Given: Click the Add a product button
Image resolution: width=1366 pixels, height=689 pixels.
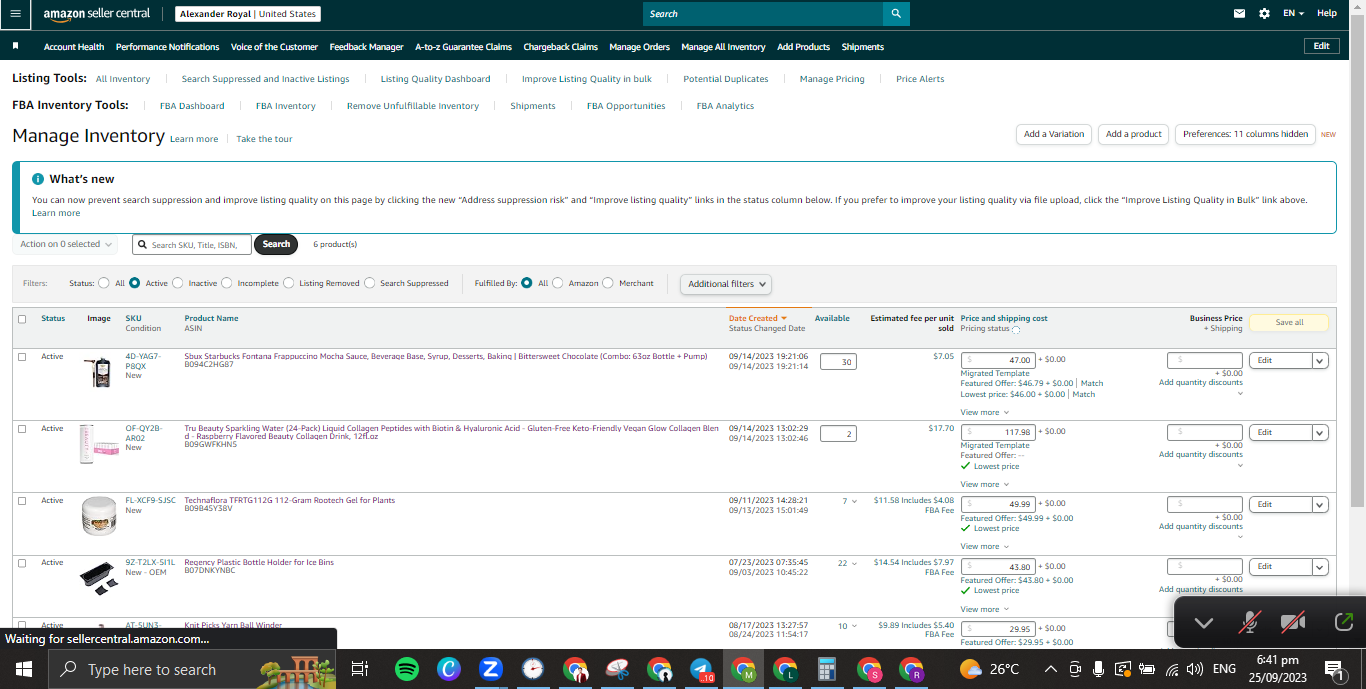Looking at the screenshot, I should coord(1134,134).
